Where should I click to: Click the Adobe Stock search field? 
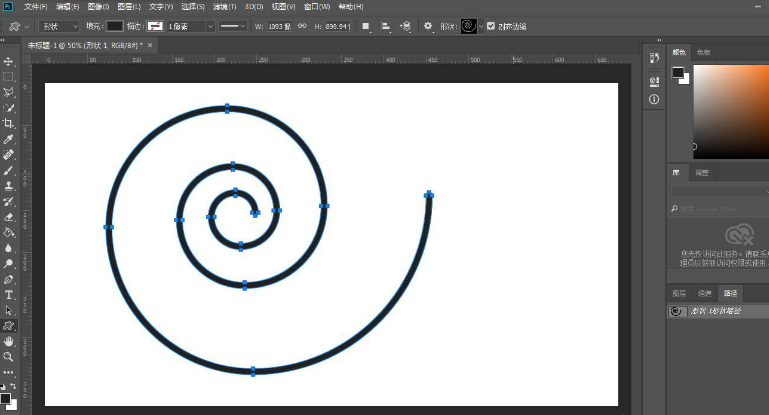pyautogui.click(x=720, y=209)
